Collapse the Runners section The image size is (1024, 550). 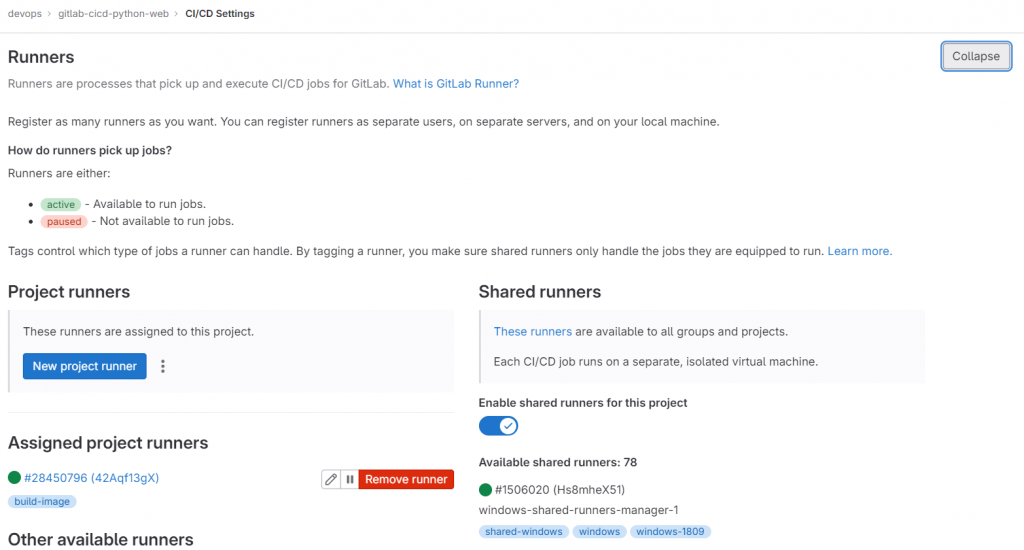pyautogui.click(x=976, y=56)
